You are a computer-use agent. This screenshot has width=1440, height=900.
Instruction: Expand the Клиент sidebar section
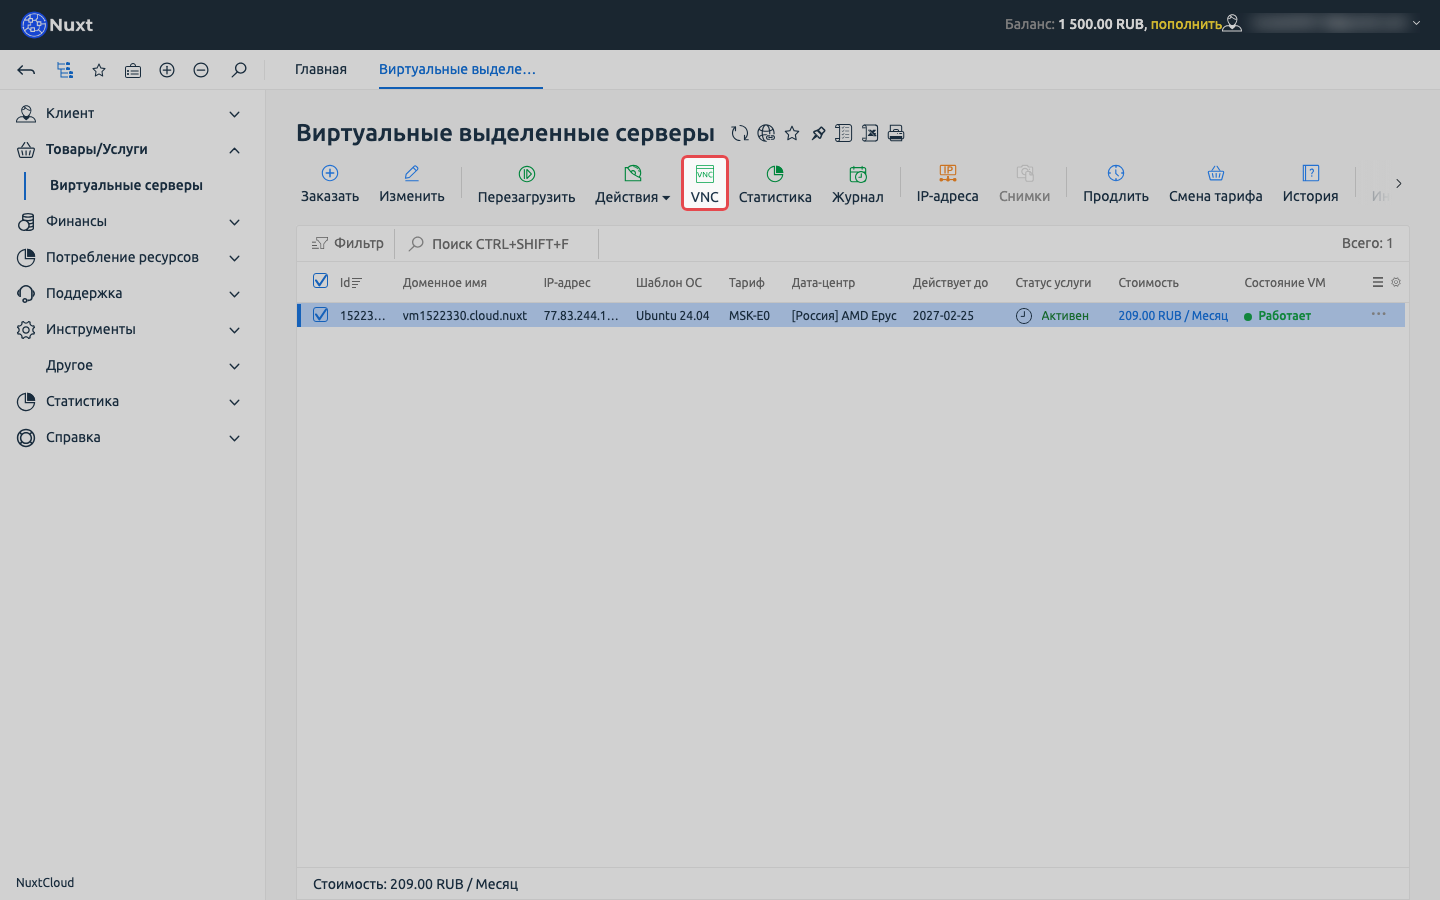[132, 114]
